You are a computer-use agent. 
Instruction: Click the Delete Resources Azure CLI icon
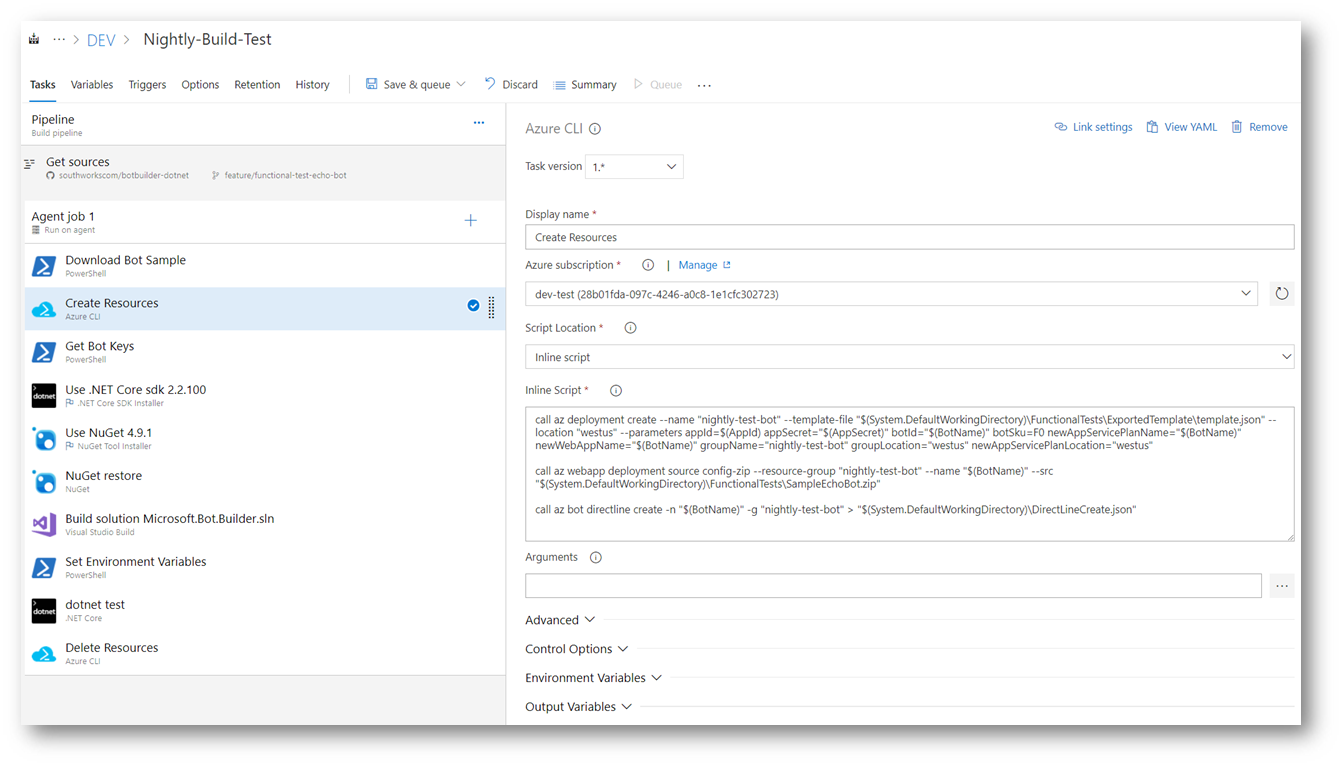click(x=44, y=654)
